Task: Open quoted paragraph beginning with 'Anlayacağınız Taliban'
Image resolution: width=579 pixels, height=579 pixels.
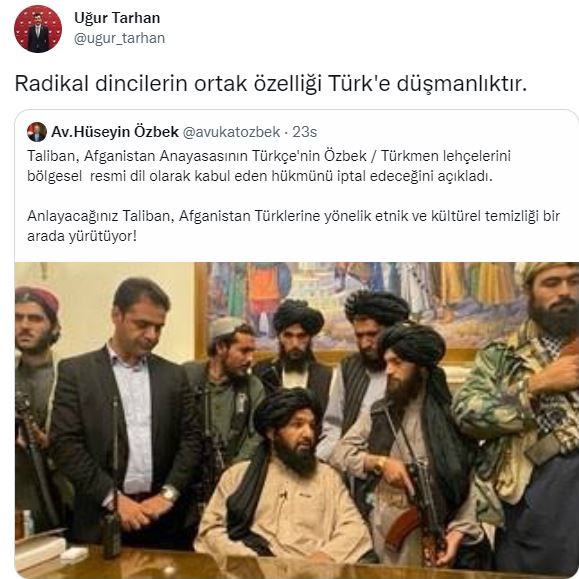Action: 293,226
